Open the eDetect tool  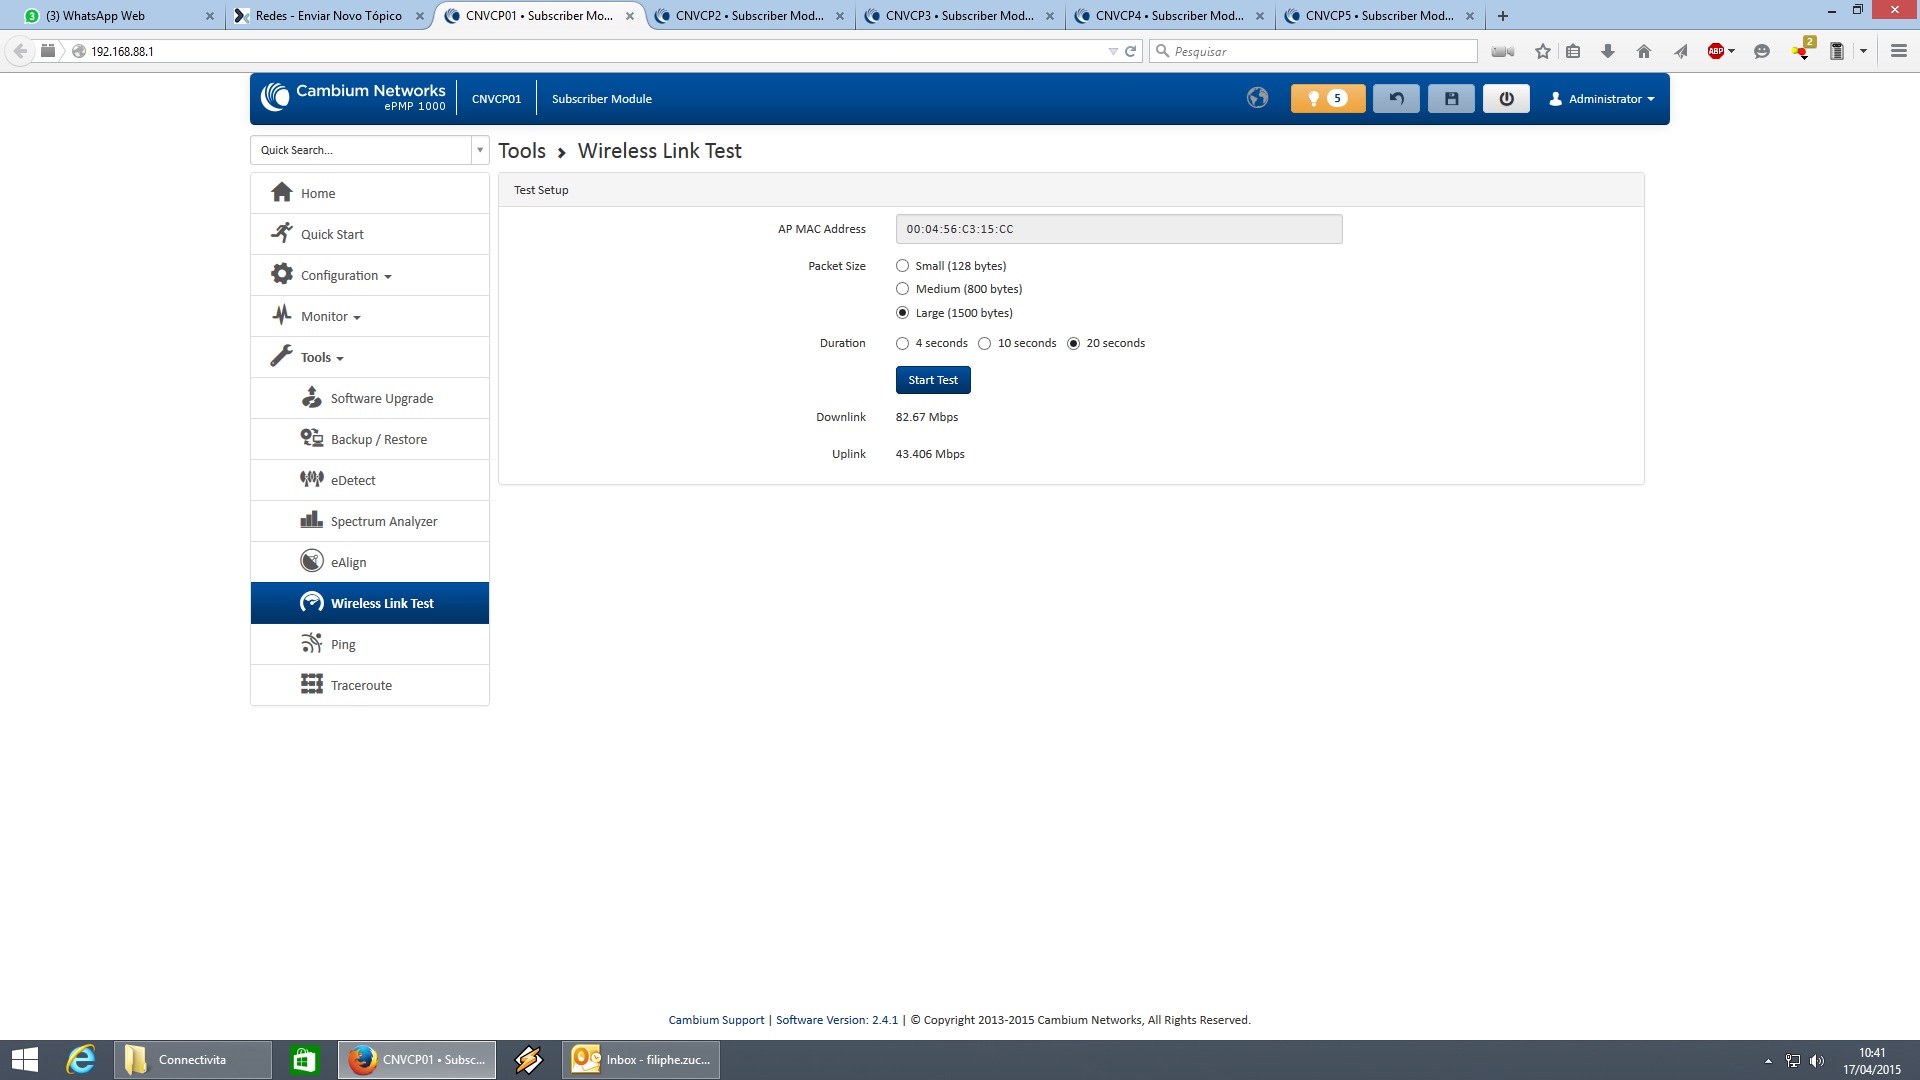click(352, 480)
